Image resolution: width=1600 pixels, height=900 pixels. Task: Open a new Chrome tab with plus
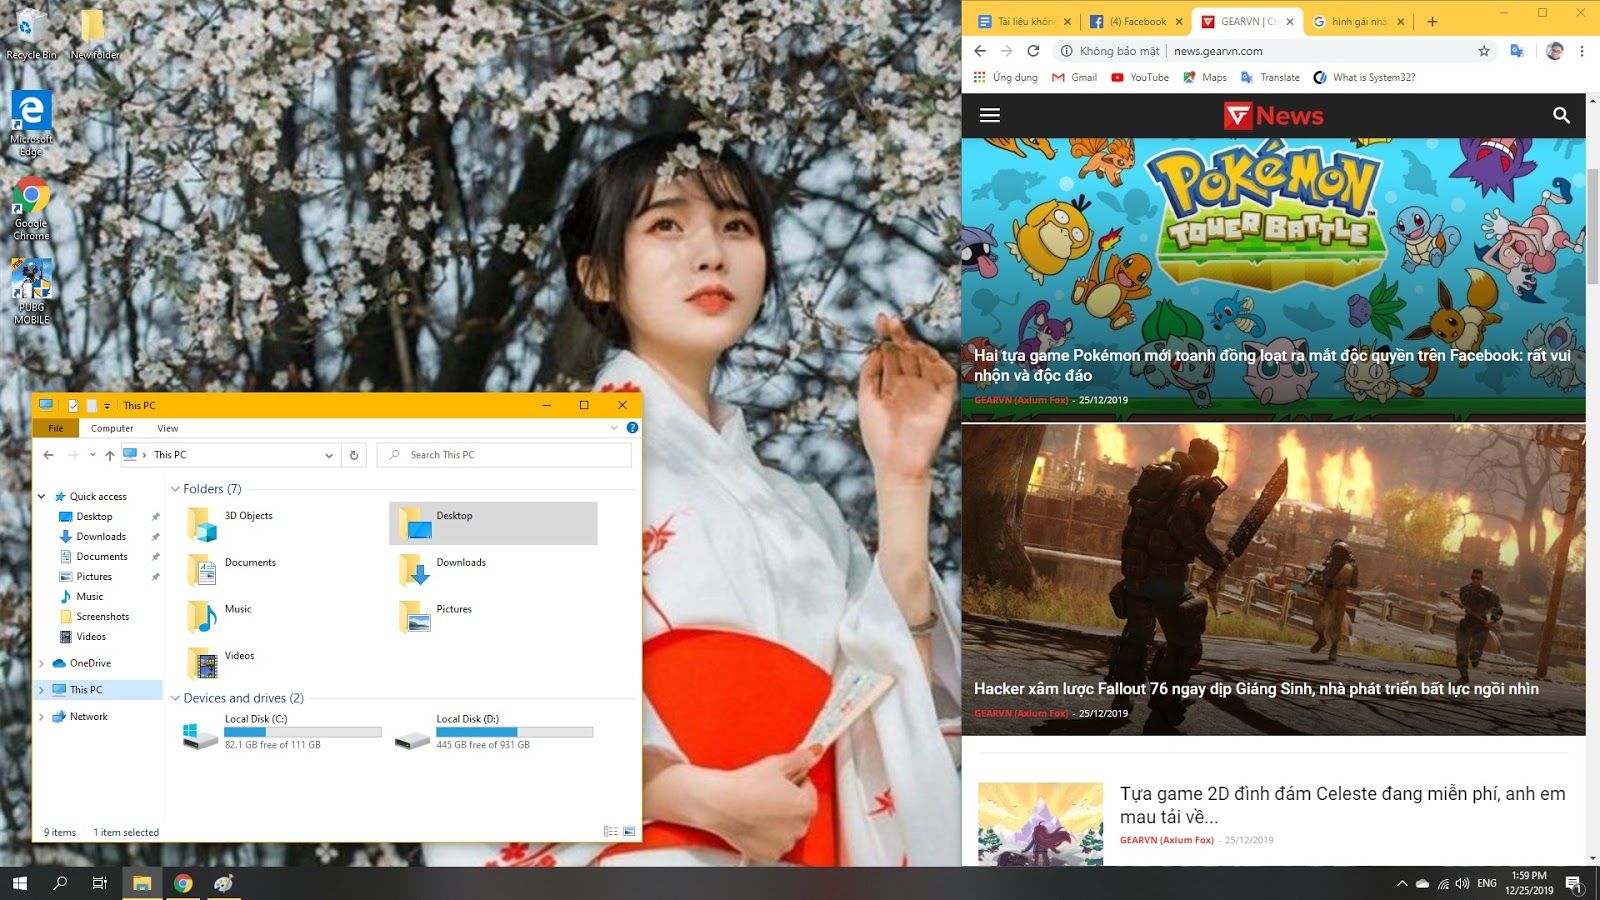click(x=1432, y=21)
